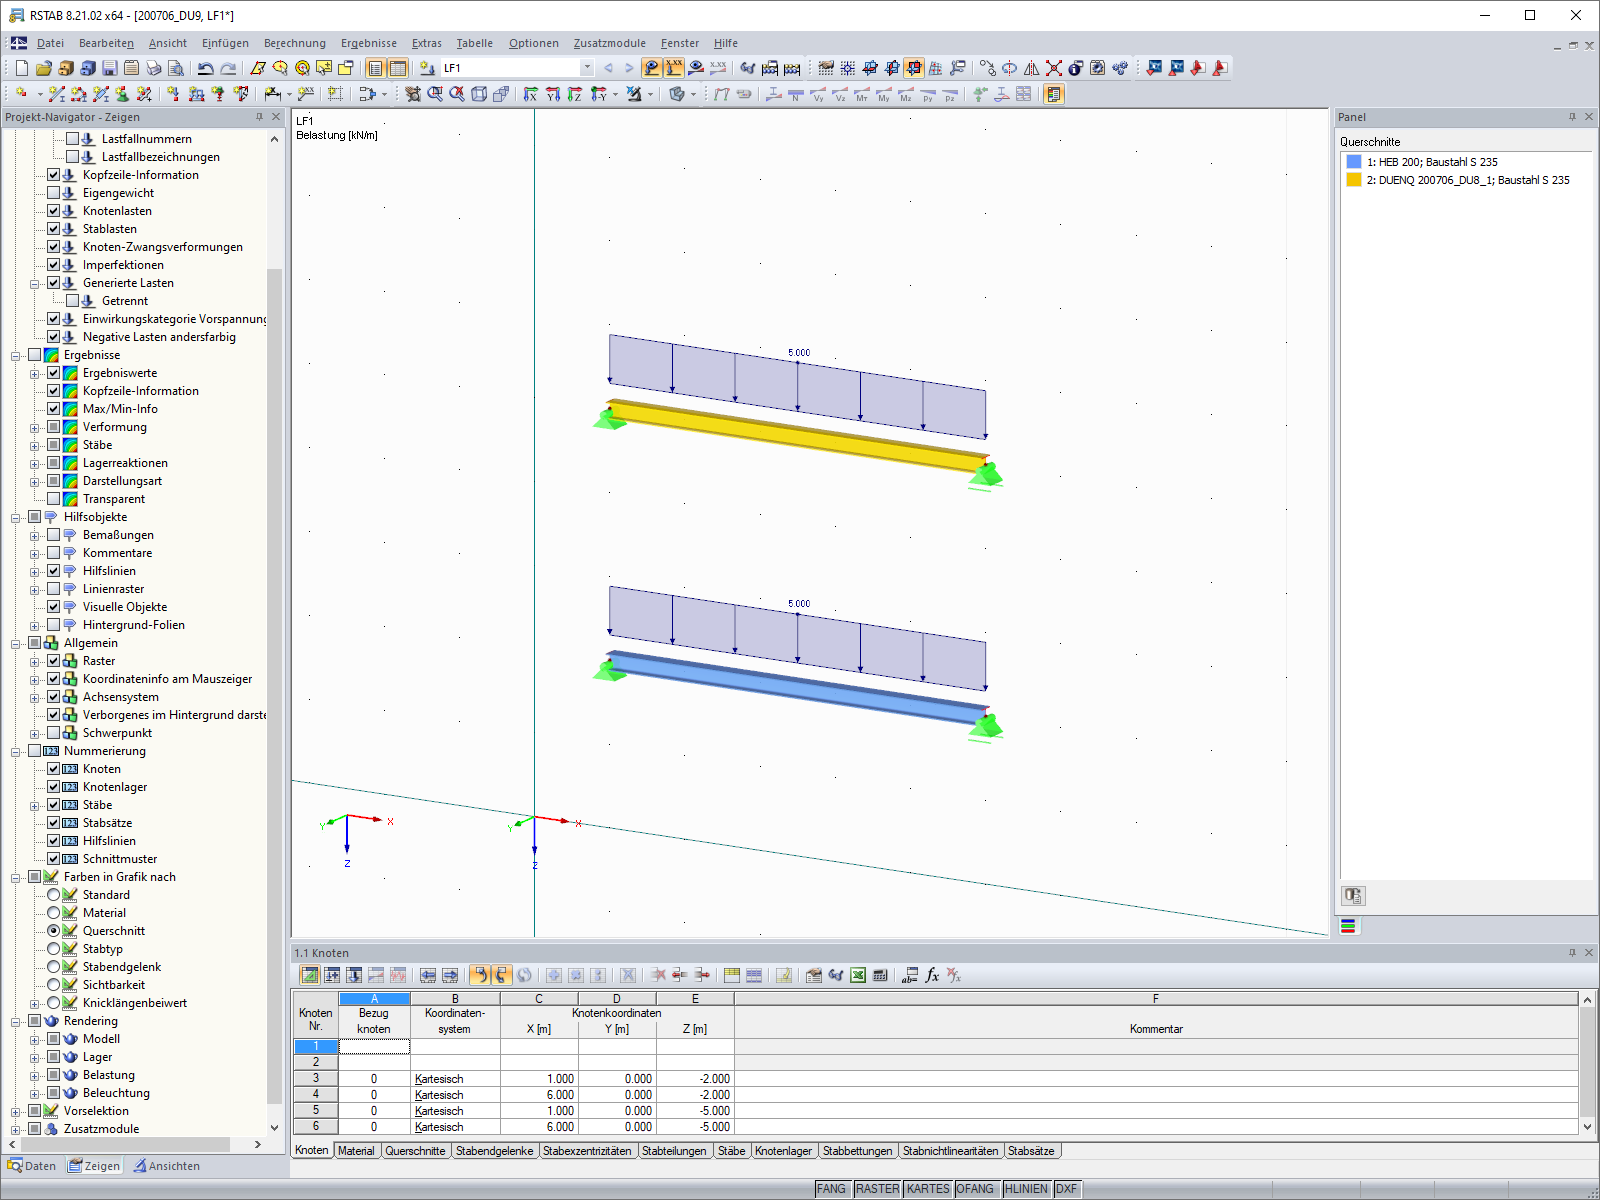Image resolution: width=1600 pixels, height=1200 pixels.
Task: Open the view in X direction icon
Action: 530,95
